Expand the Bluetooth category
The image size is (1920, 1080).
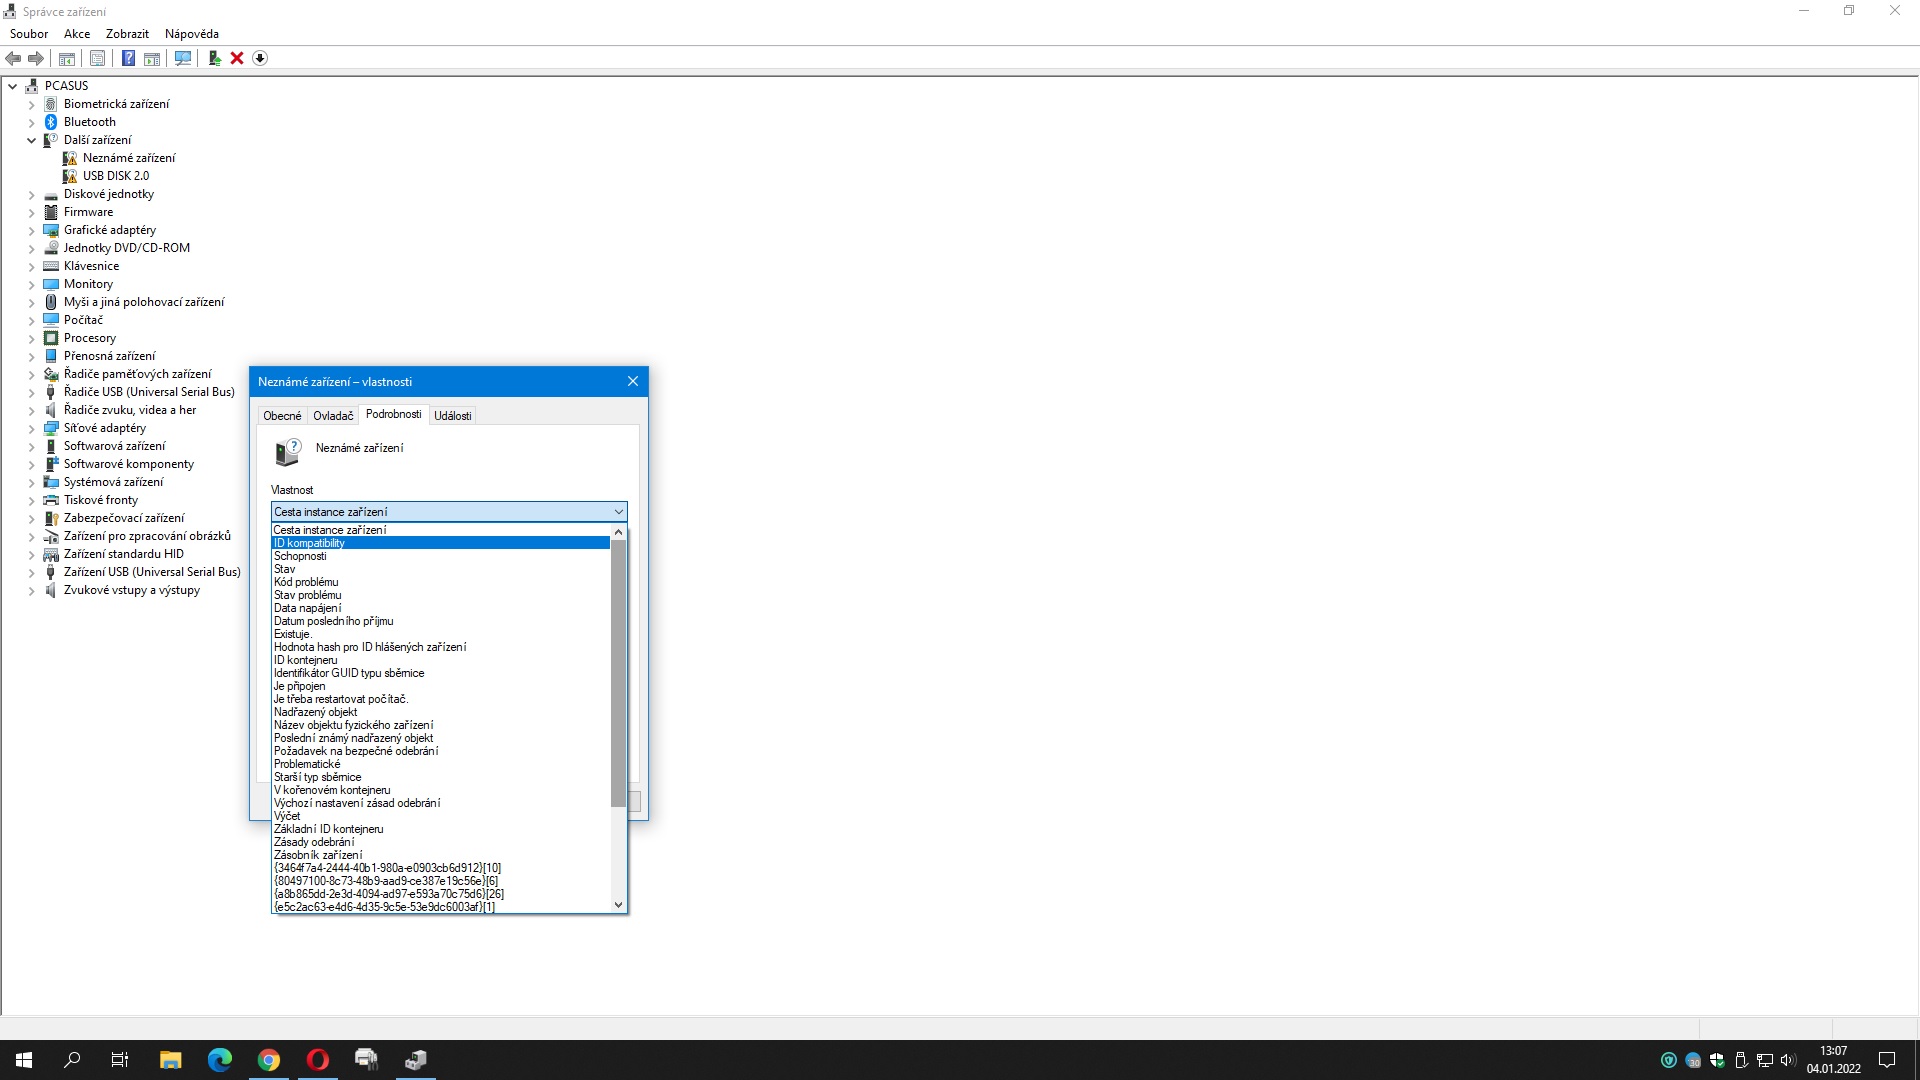click(32, 122)
